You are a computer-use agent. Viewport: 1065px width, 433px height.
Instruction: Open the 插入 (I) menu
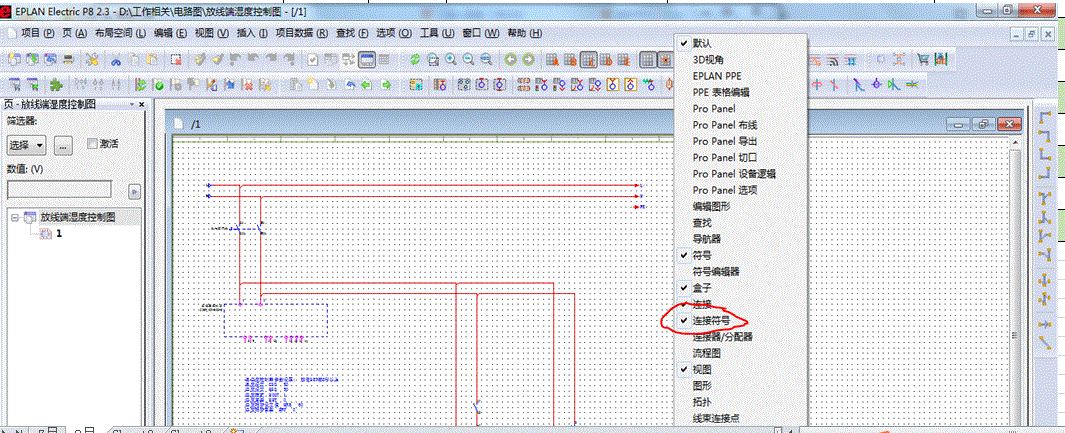click(249, 33)
